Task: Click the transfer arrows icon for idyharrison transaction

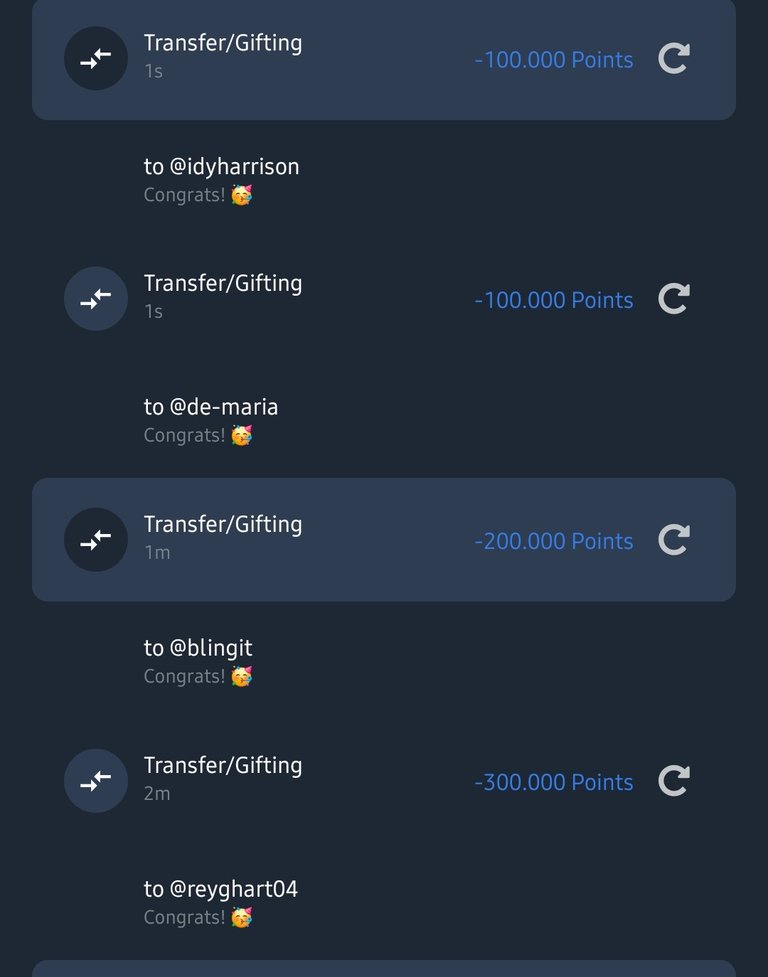Action: (96, 58)
